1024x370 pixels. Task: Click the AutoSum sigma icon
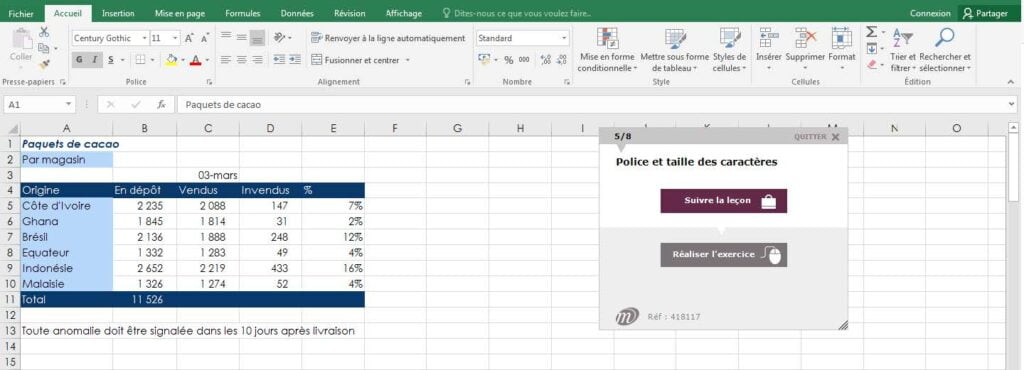coord(871,32)
